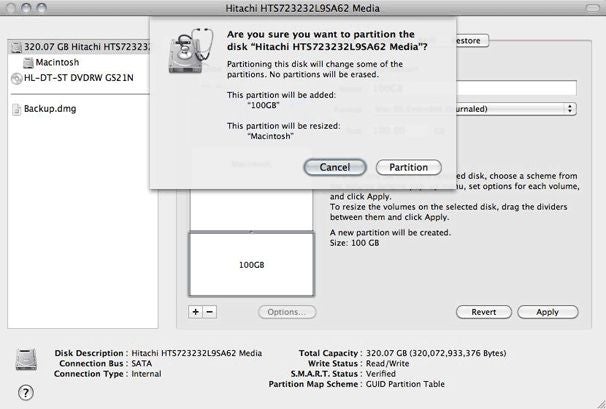606x409 pixels.
Task: Click the DVDRW optical drive icon
Action: 17,78
